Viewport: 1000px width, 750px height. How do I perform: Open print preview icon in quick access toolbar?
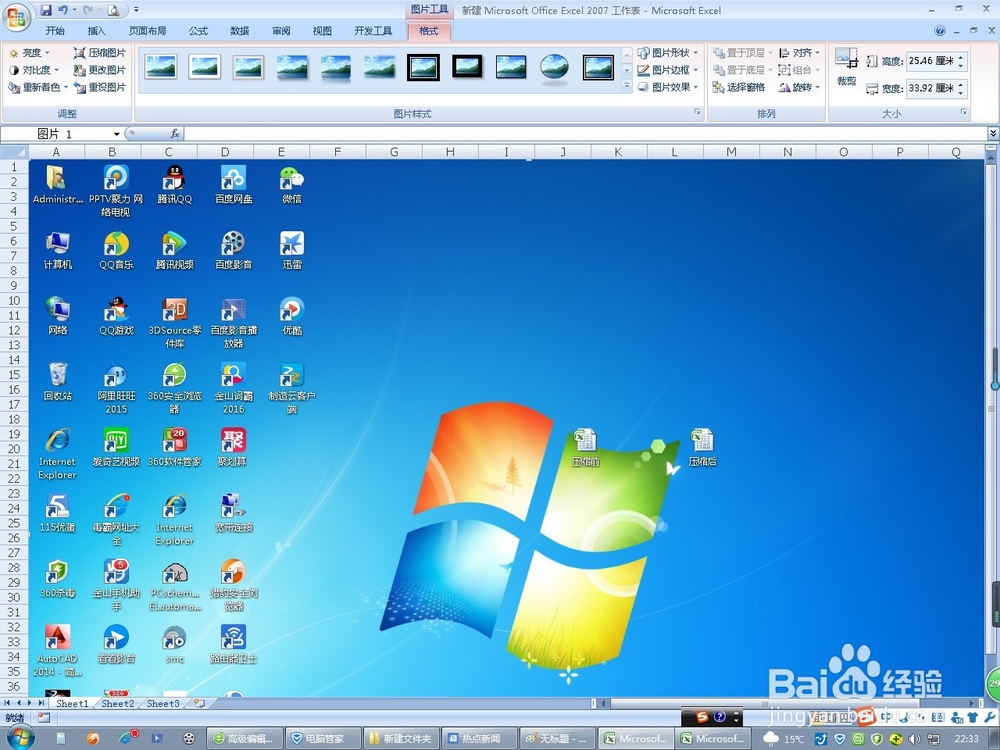(x=113, y=10)
